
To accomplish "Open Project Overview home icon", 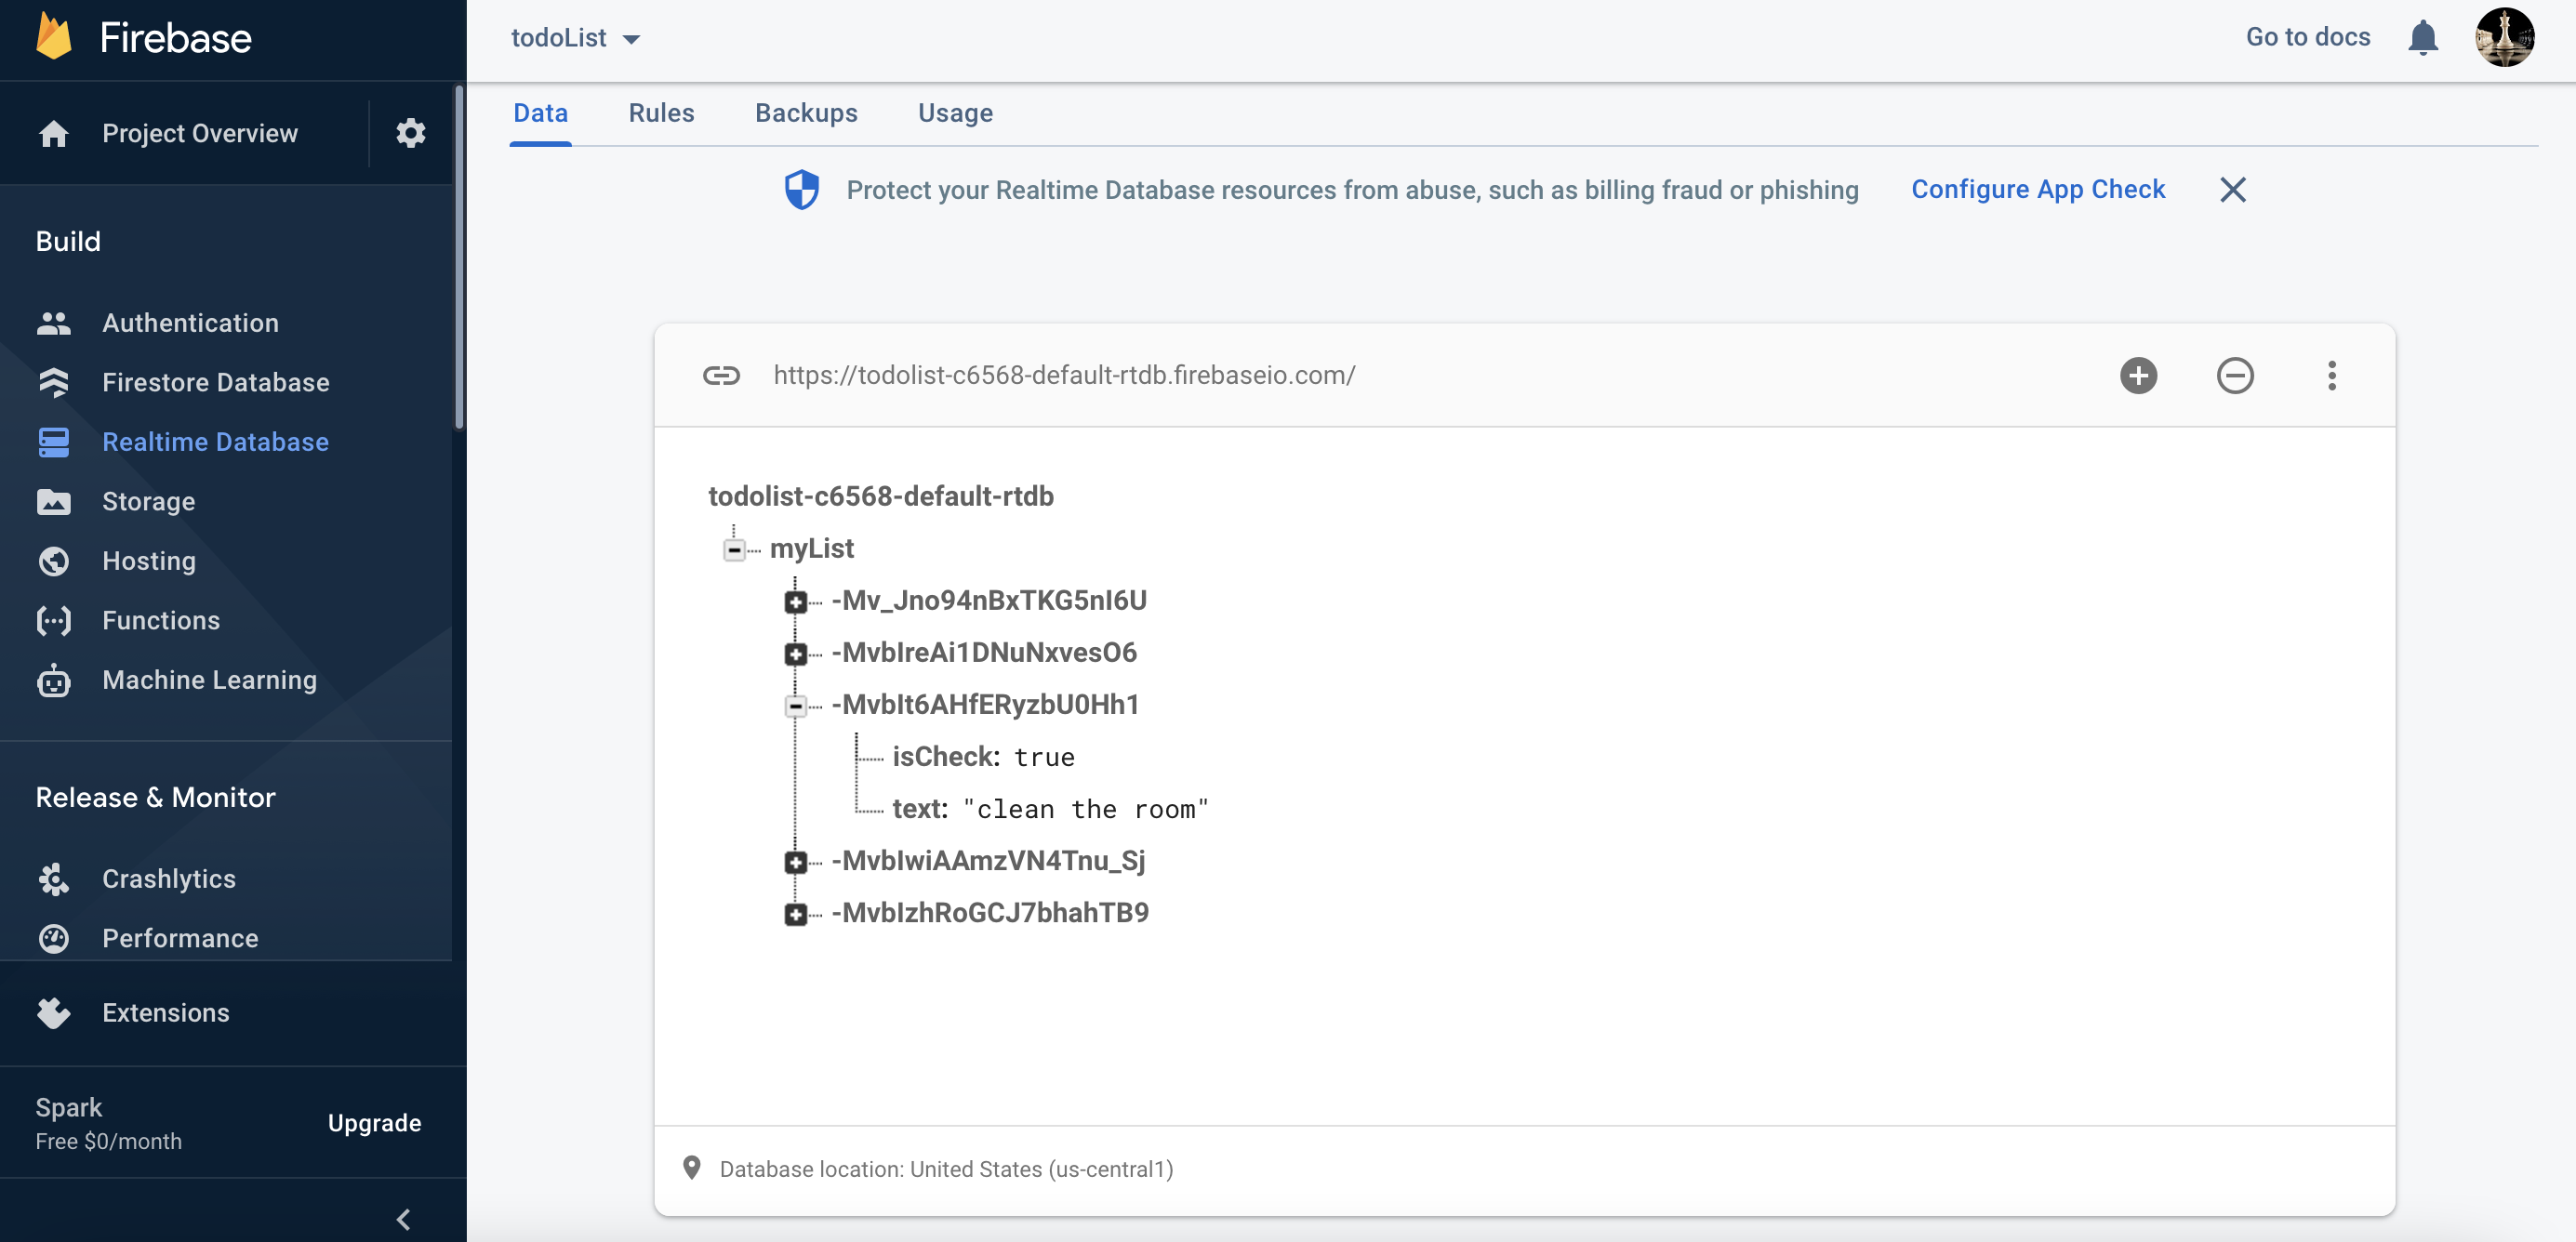I will pyautogui.click(x=54, y=133).
